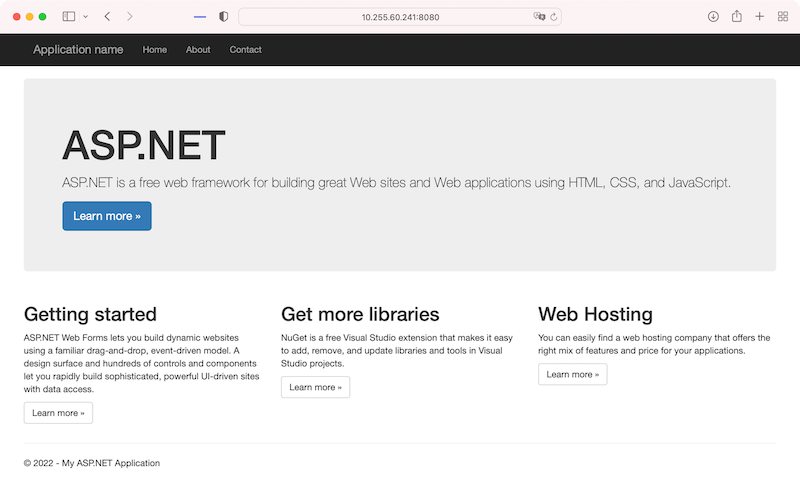The width and height of the screenshot is (800, 490).
Task: Show downloads with the download icon
Action: click(x=713, y=17)
